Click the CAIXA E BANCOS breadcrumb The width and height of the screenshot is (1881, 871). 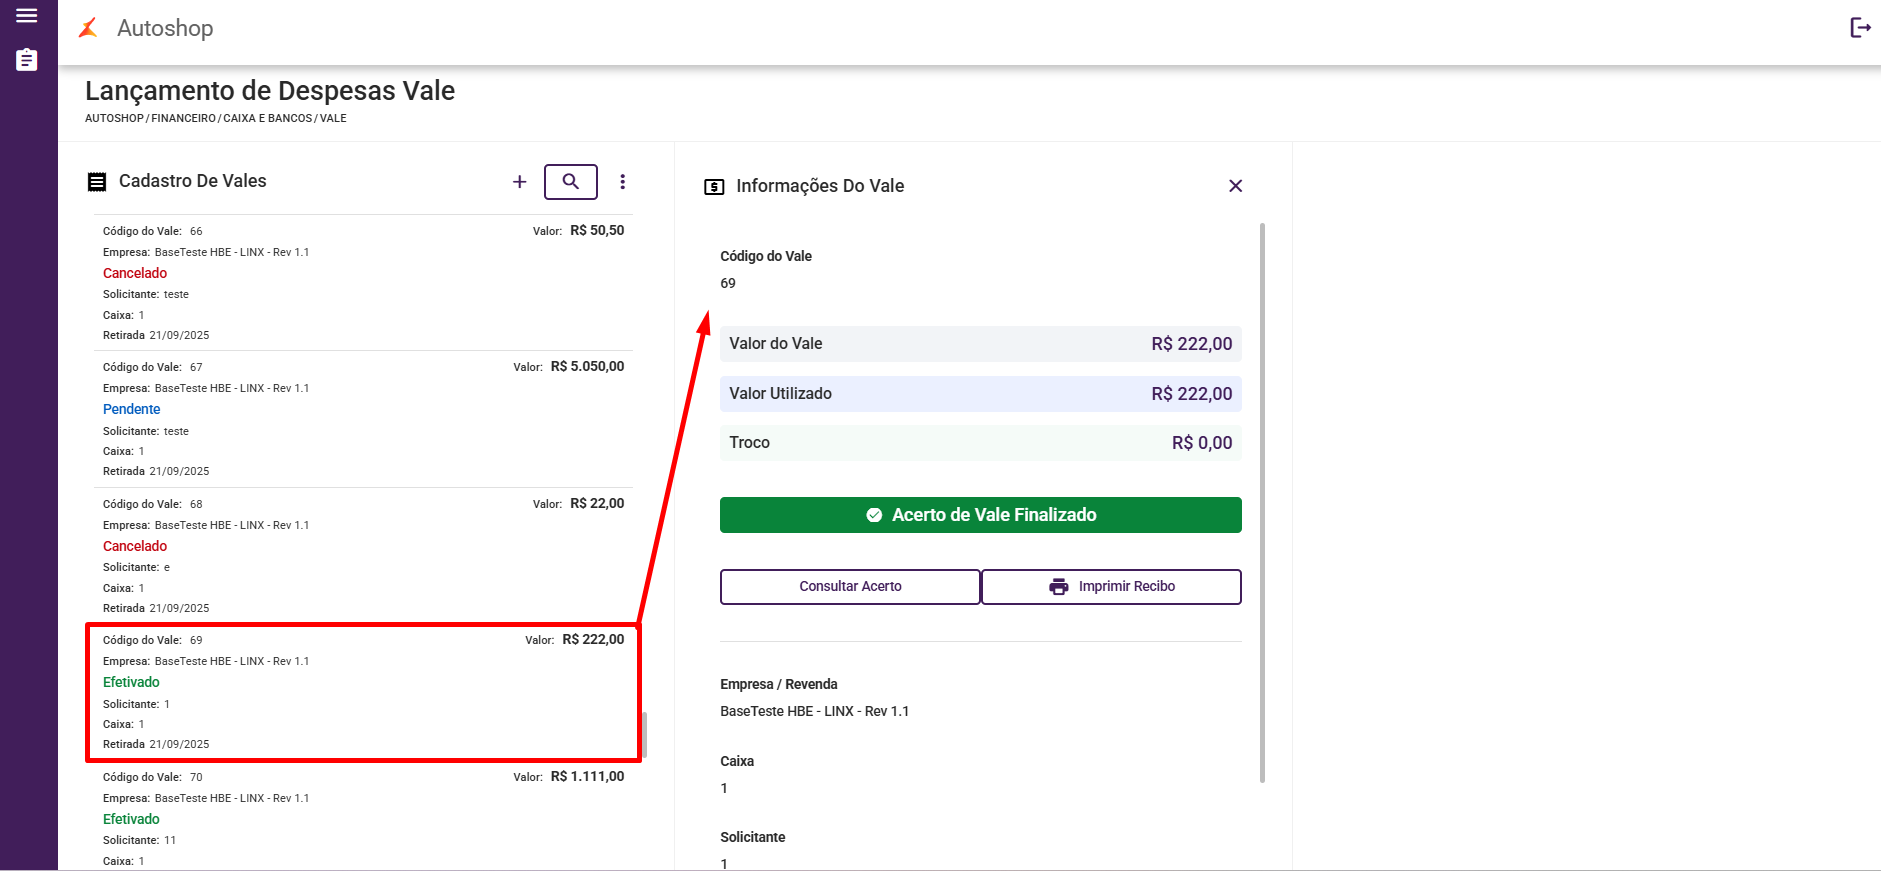267,118
